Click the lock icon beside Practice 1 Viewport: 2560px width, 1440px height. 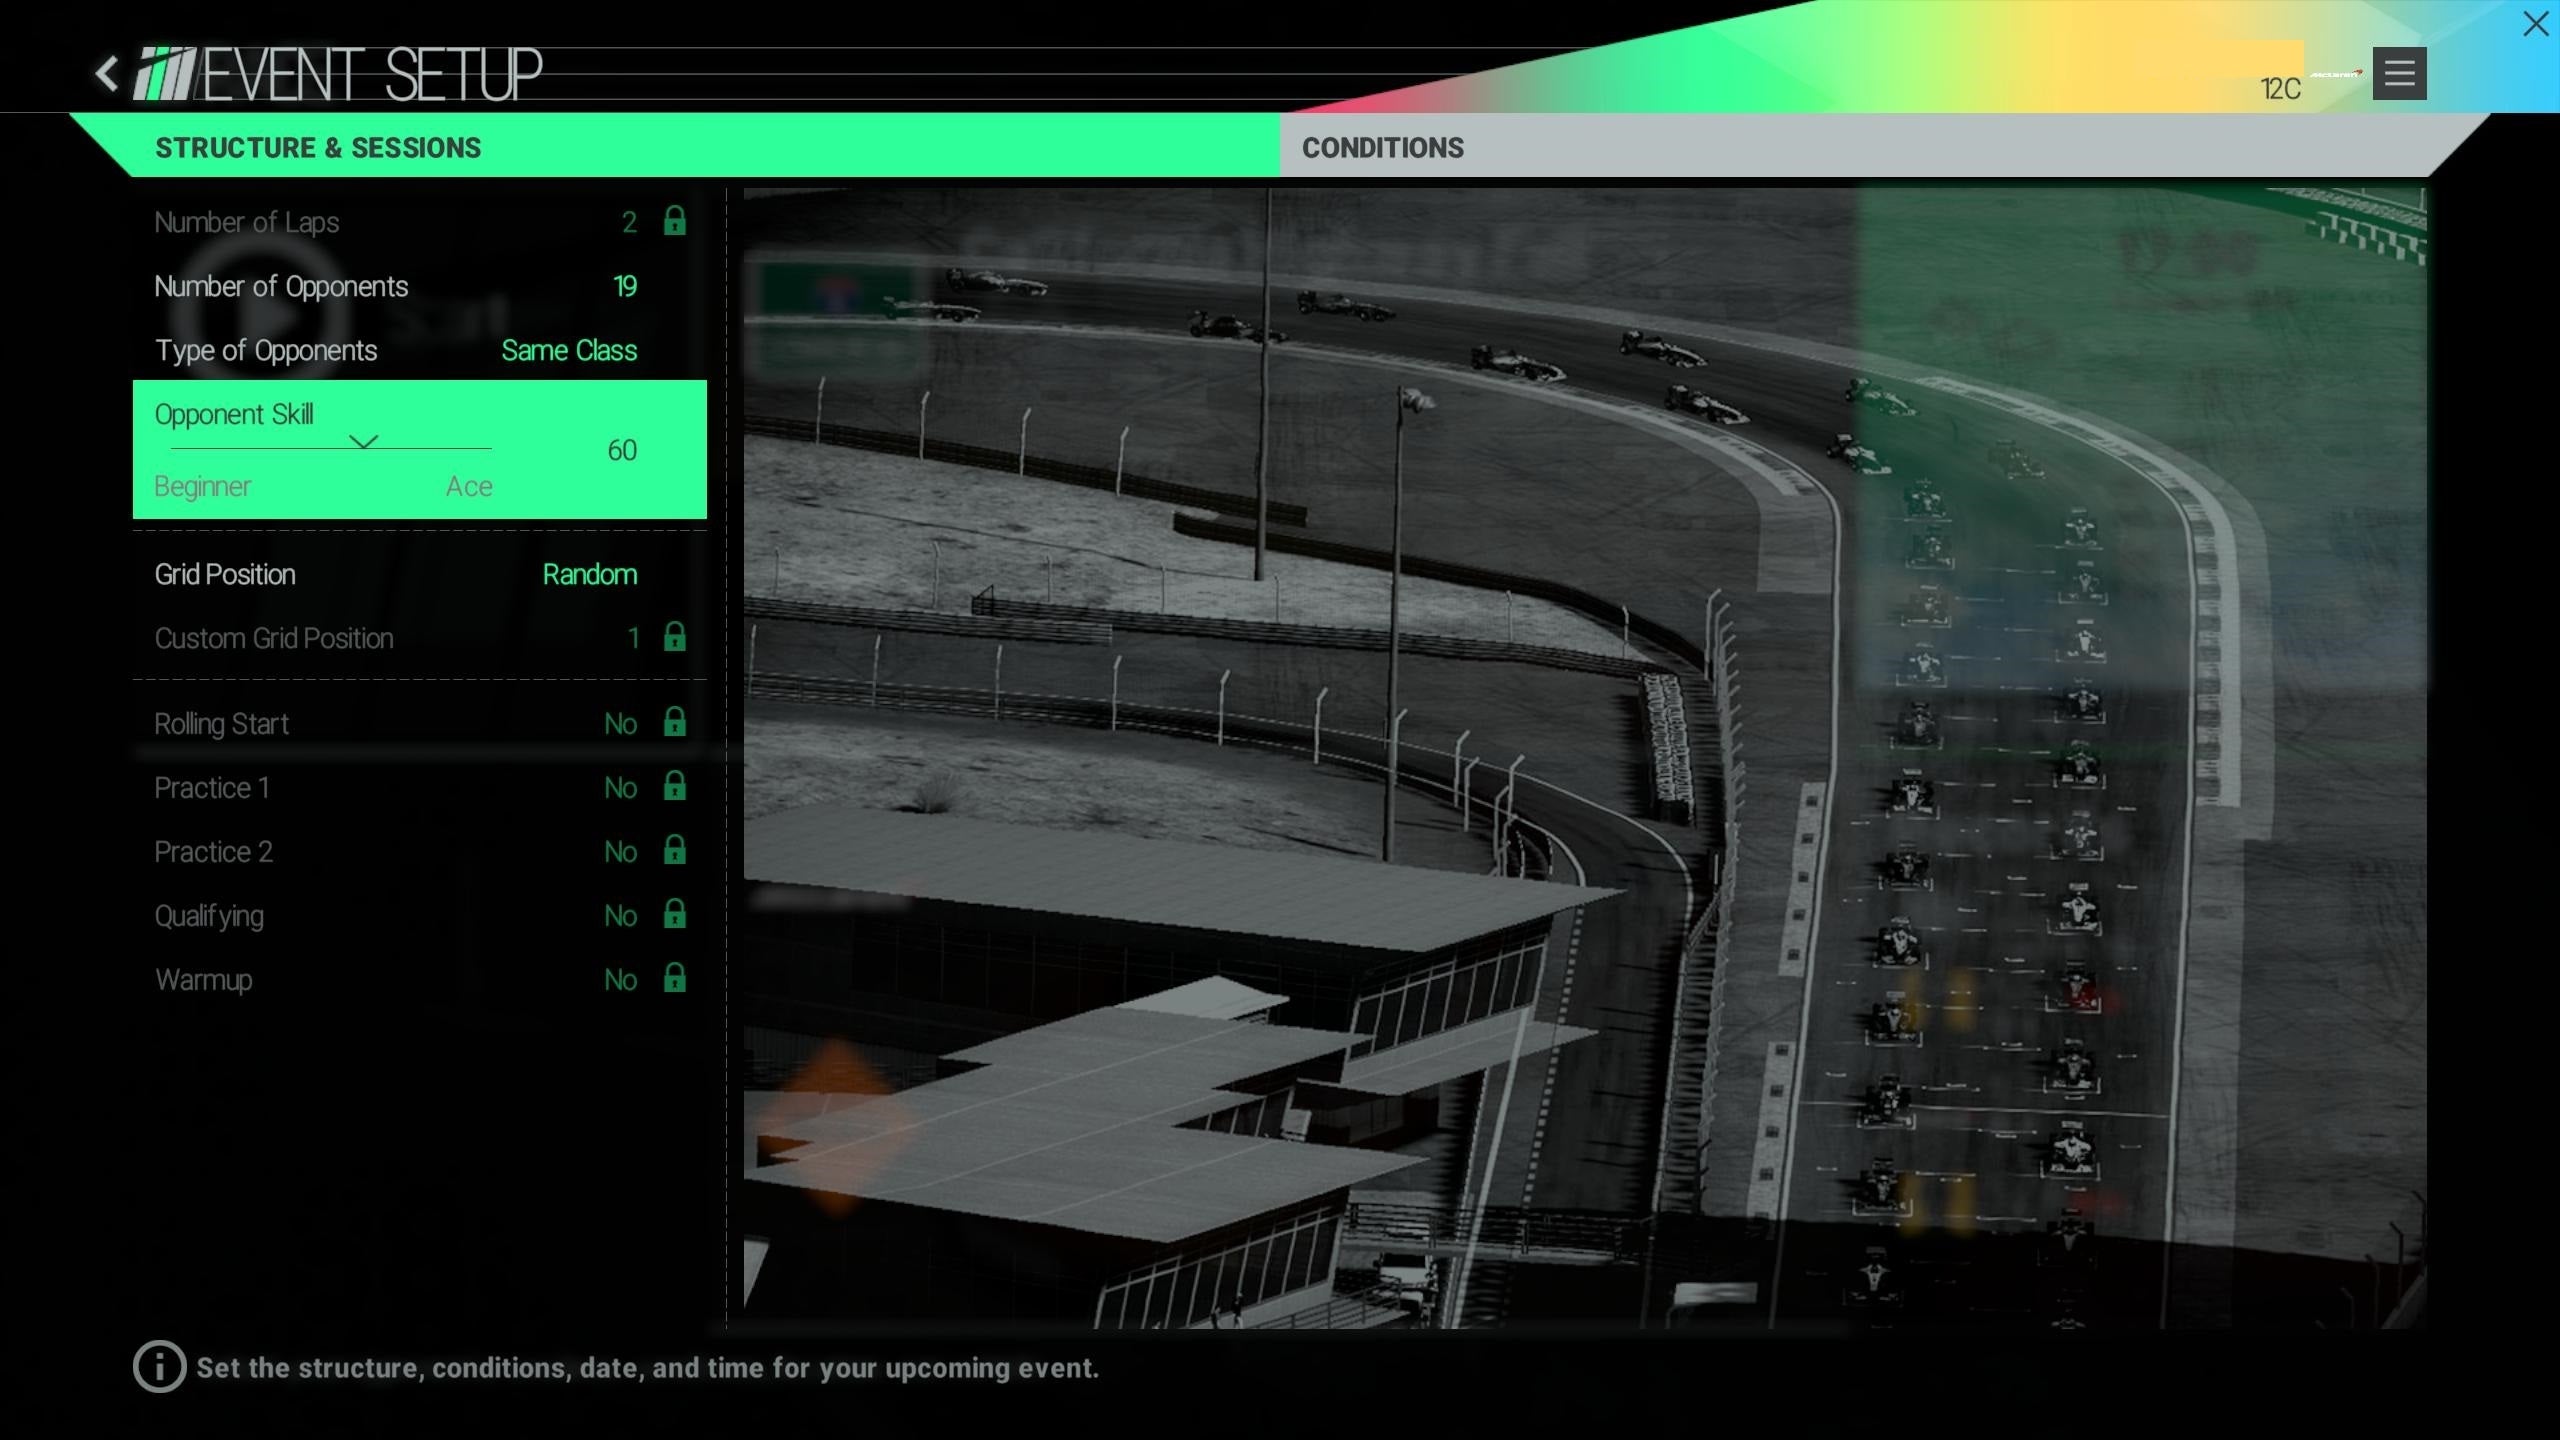click(x=675, y=786)
